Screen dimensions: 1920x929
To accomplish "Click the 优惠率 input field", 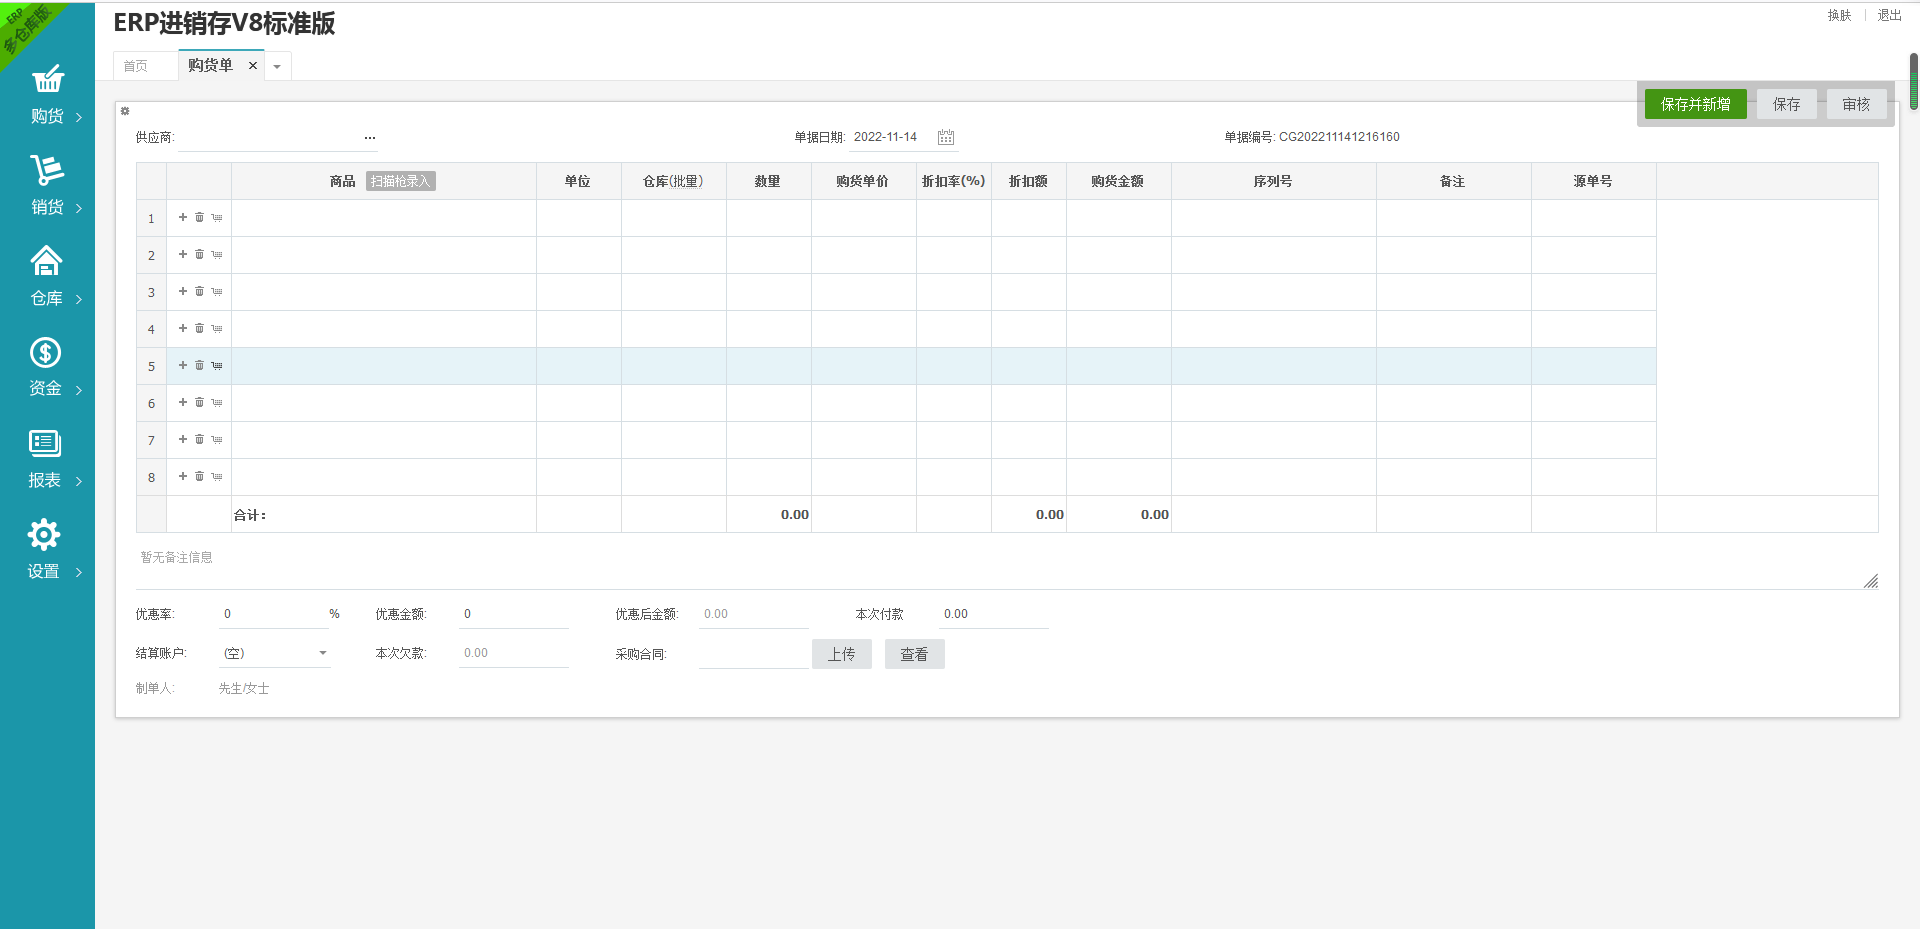I will pos(272,614).
